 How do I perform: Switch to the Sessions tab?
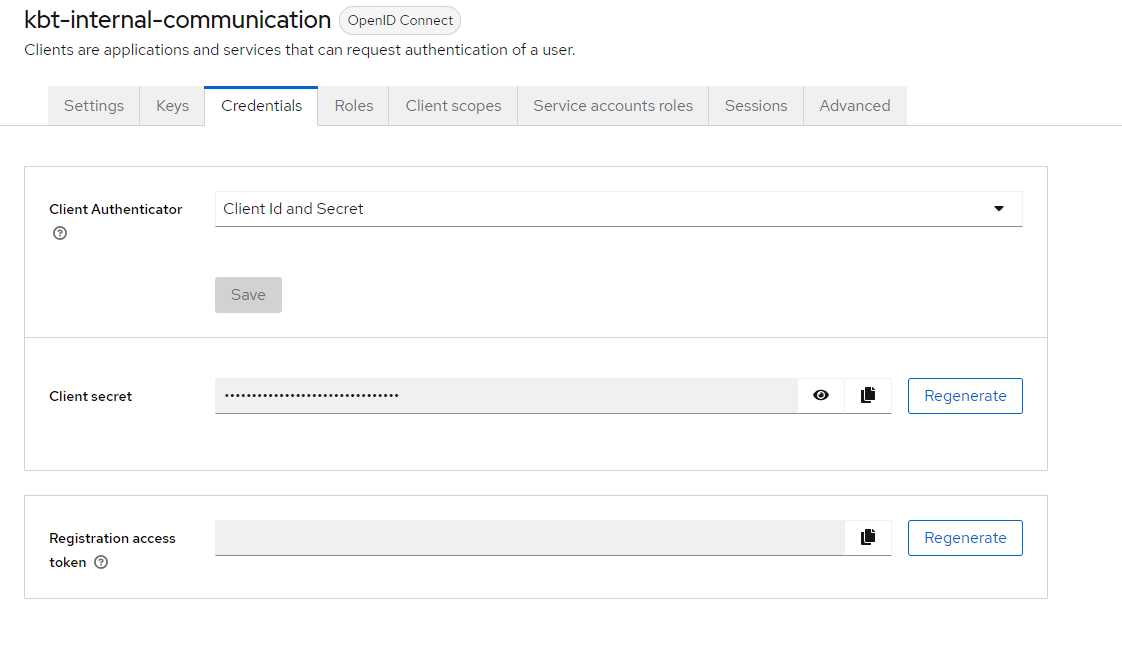[756, 106]
